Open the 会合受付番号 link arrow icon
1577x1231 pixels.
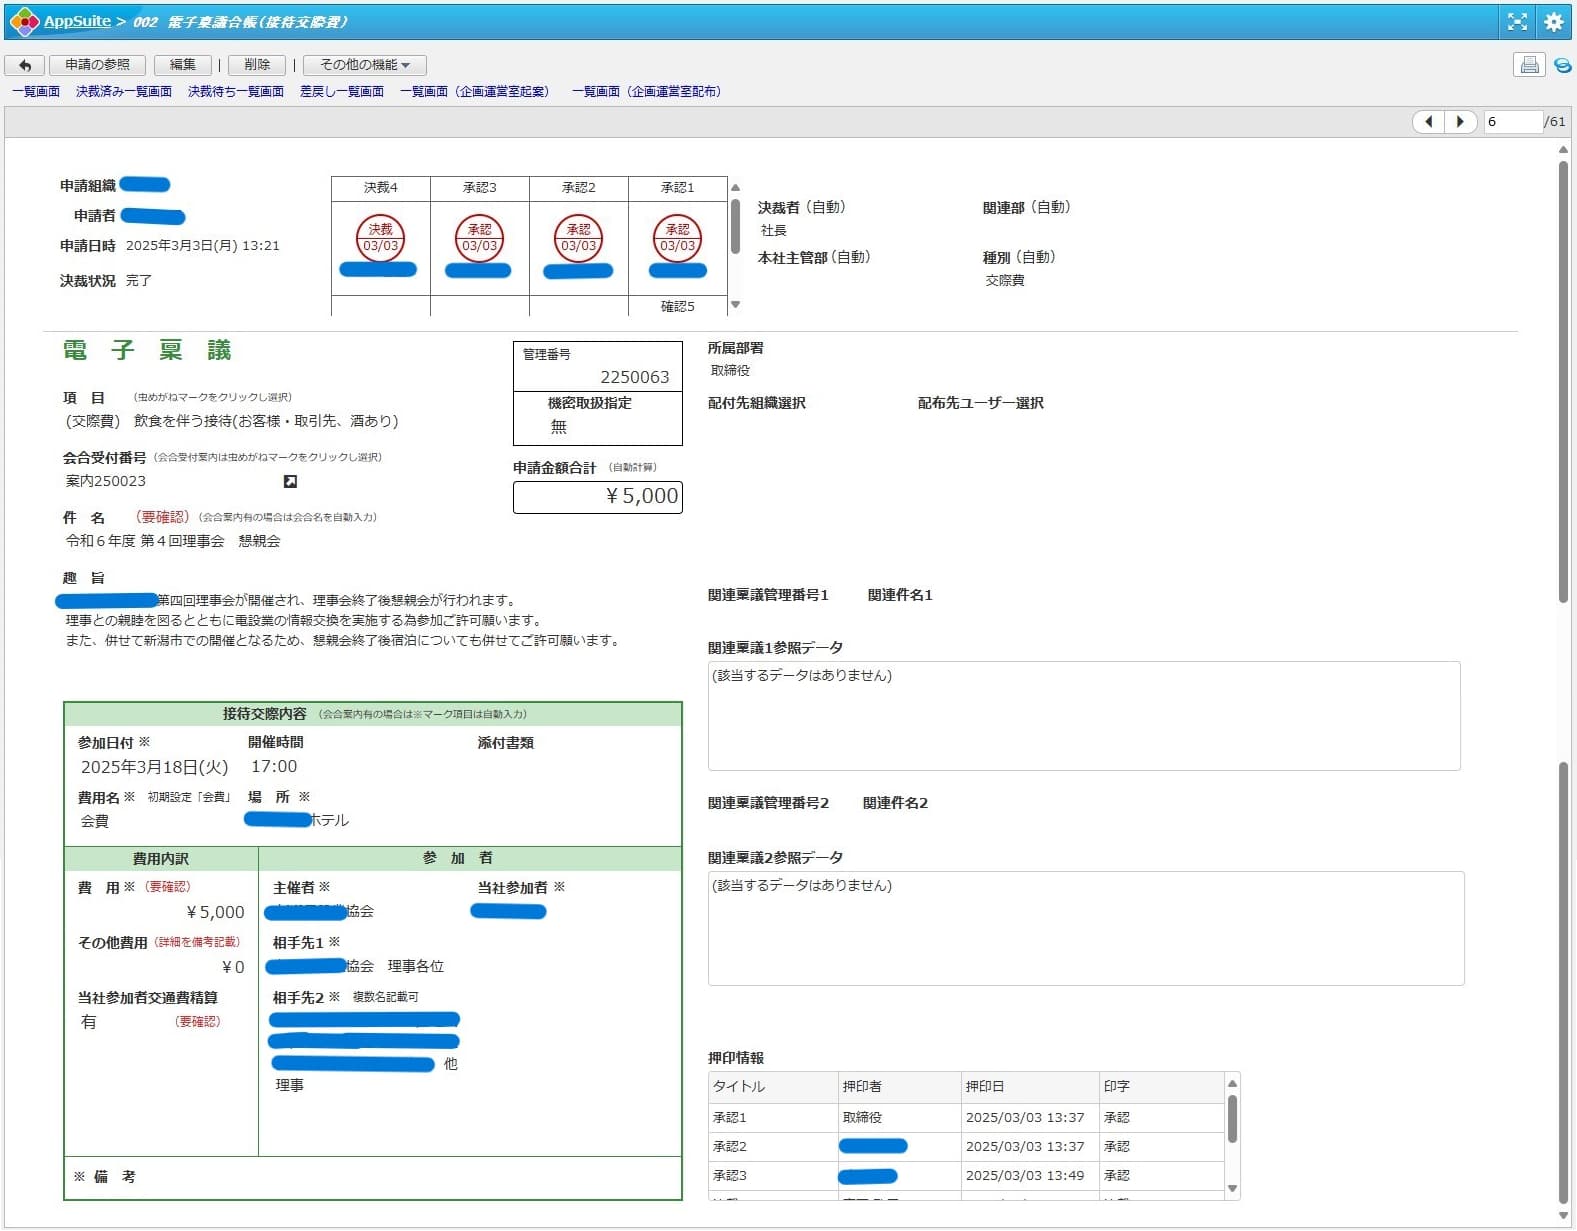pos(290,482)
